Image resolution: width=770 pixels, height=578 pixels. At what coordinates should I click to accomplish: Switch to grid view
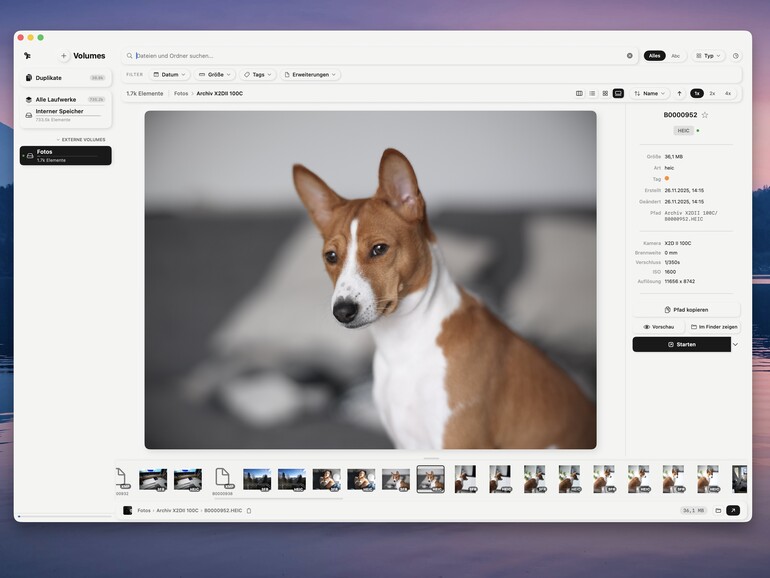pos(605,93)
